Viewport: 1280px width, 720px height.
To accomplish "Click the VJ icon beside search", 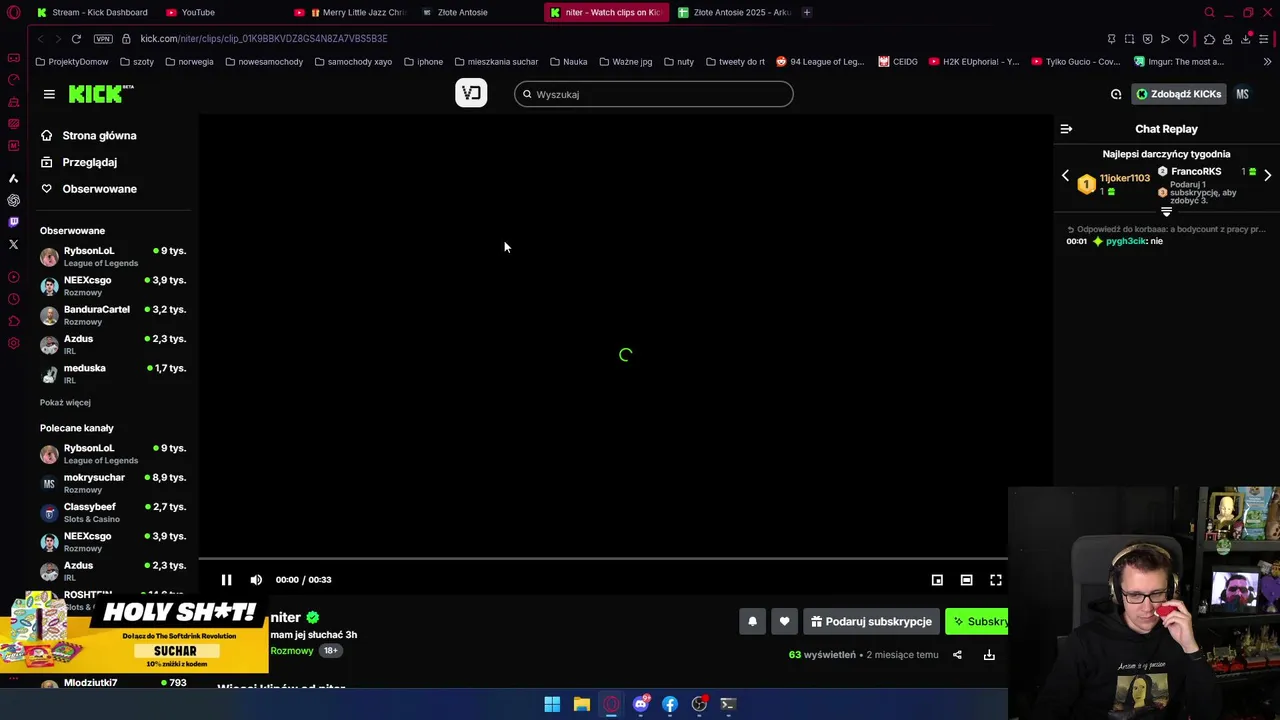I will [x=471, y=93].
